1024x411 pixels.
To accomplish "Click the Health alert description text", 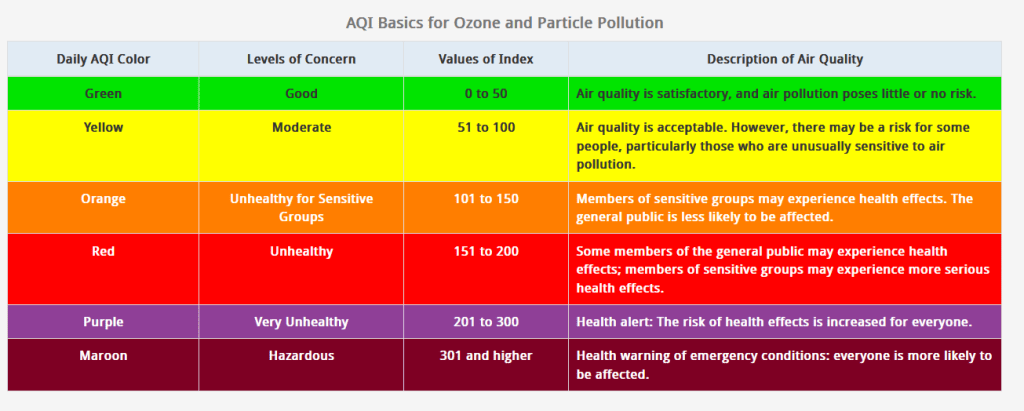I will (774, 322).
